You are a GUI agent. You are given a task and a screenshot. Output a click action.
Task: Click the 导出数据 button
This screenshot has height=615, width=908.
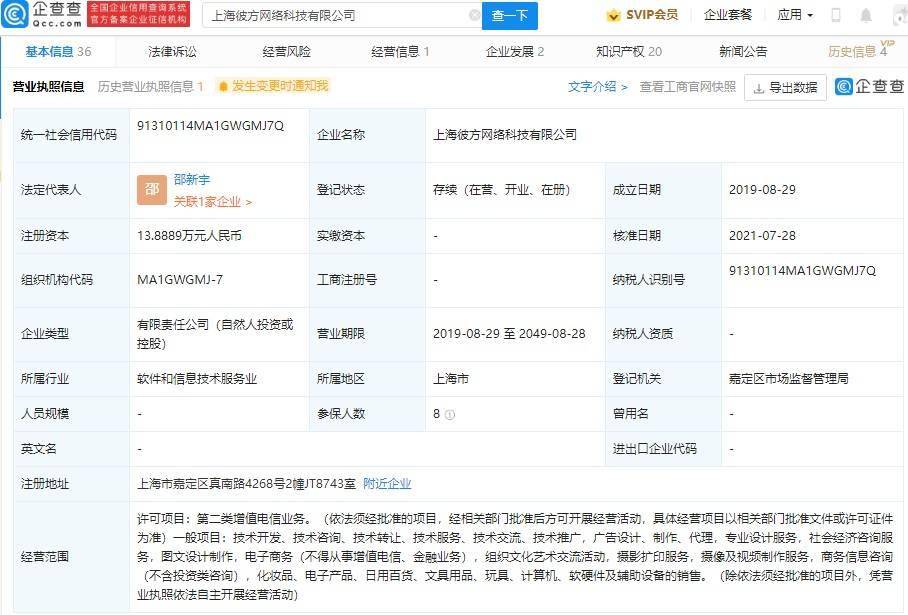pos(785,88)
